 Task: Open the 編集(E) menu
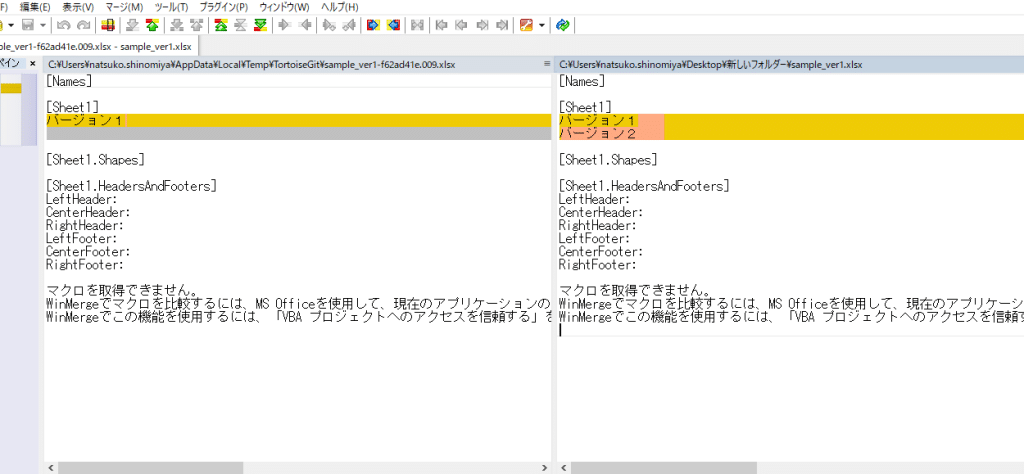[x=36, y=7]
